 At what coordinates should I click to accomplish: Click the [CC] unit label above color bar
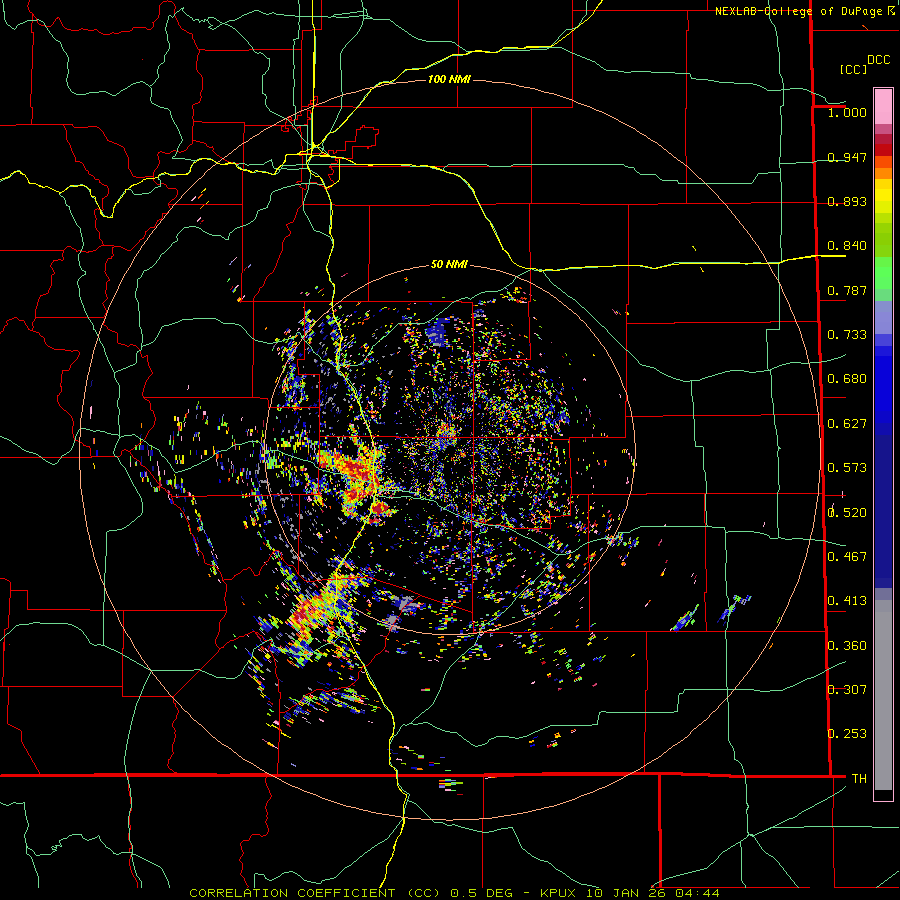pyautogui.click(x=853, y=69)
